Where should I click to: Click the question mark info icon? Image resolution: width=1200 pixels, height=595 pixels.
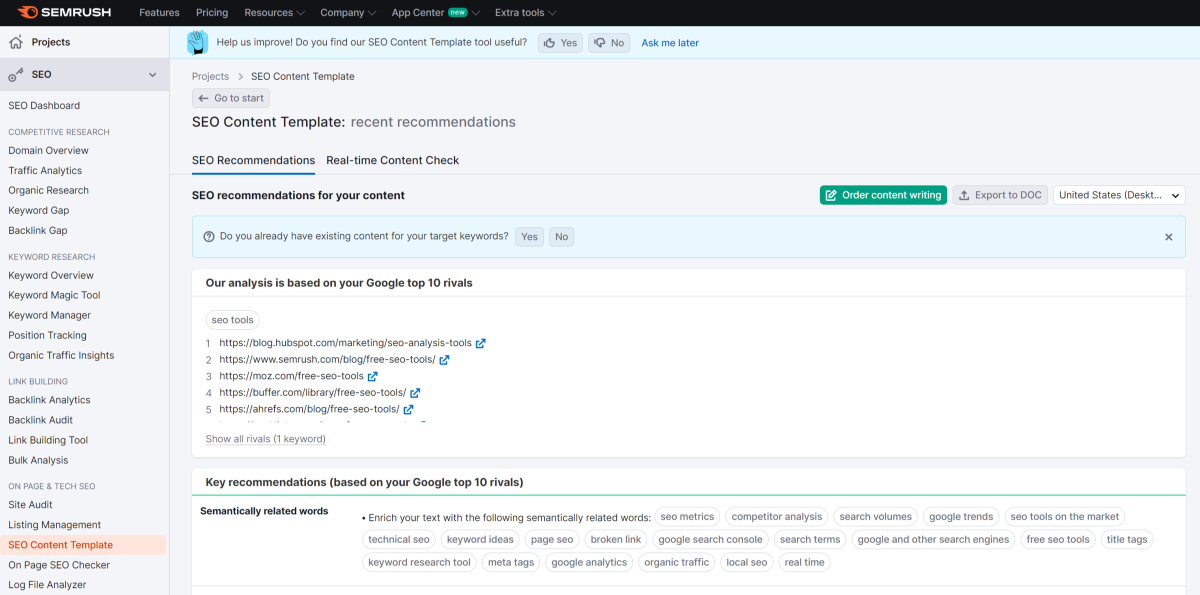coord(209,237)
